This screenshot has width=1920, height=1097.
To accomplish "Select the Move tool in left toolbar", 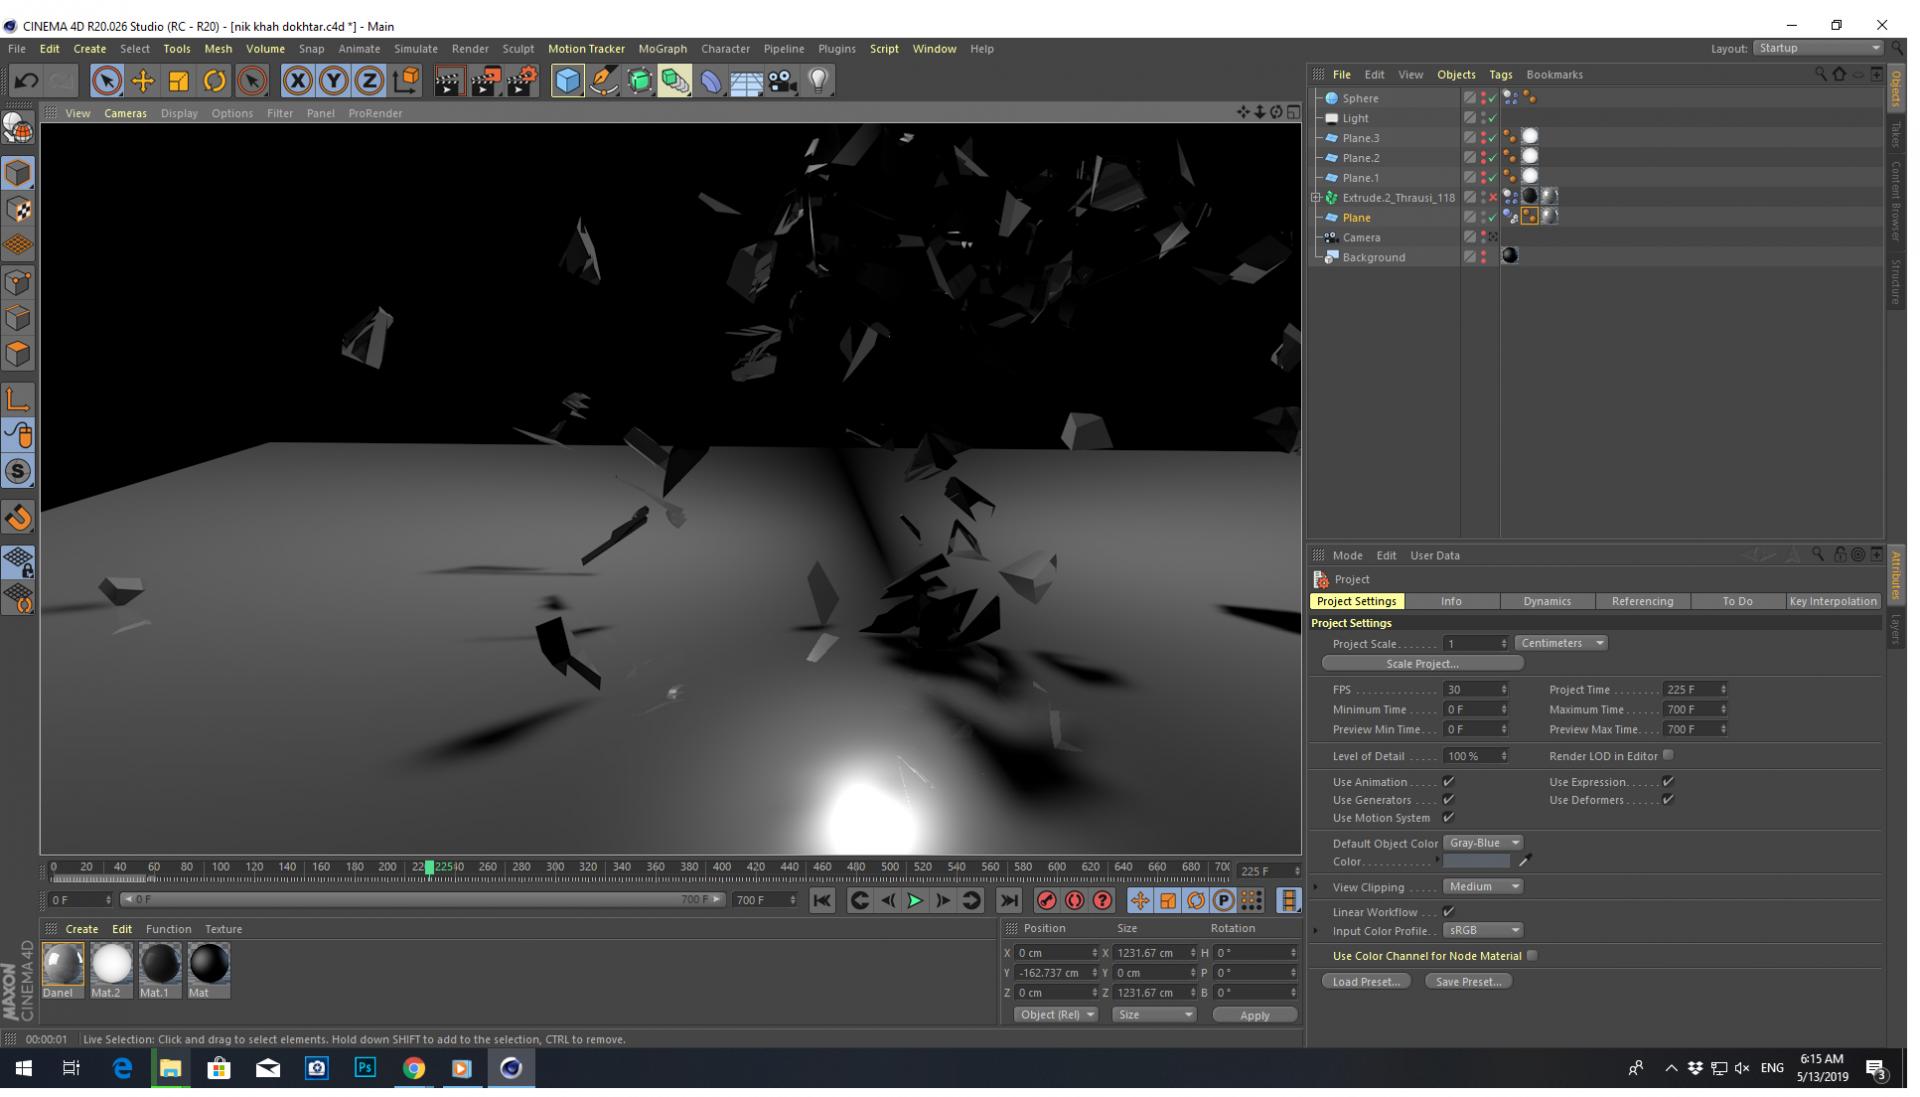I will [144, 80].
